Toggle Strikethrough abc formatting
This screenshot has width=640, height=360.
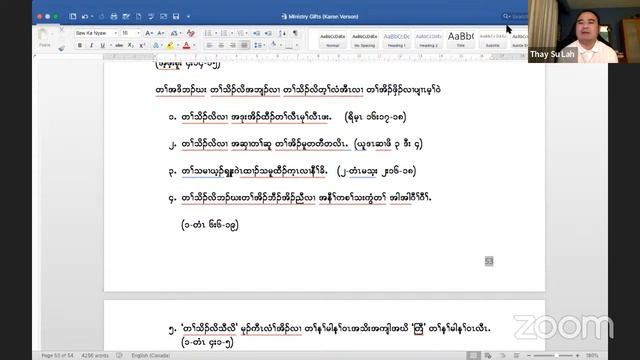click(119, 45)
